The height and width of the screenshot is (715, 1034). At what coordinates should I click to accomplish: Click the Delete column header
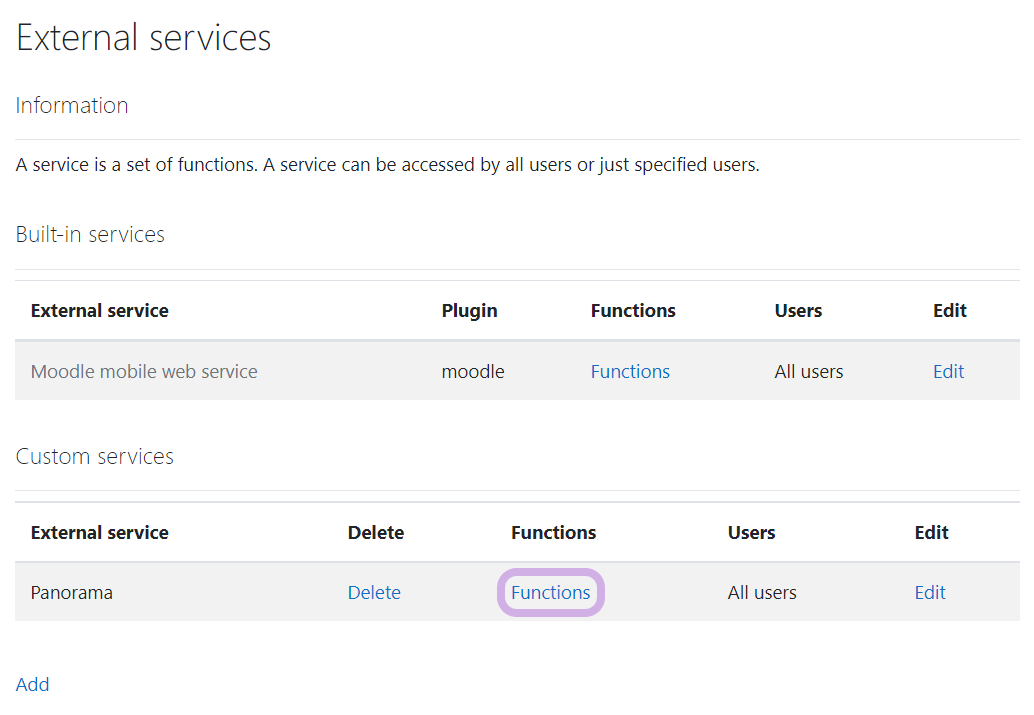coord(376,533)
